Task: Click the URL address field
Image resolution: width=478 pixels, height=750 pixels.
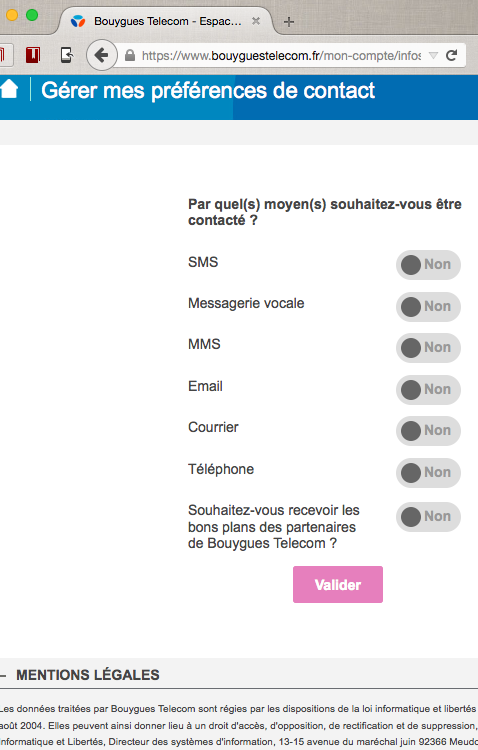Action: point(281,55)
